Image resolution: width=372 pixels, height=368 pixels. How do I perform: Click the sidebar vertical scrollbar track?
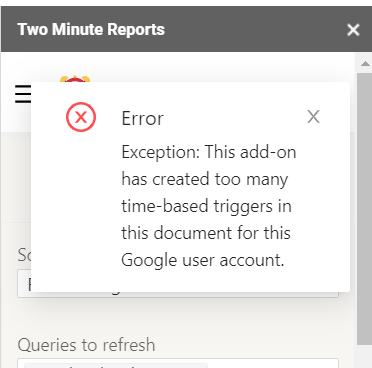click(x=364, y=209)
